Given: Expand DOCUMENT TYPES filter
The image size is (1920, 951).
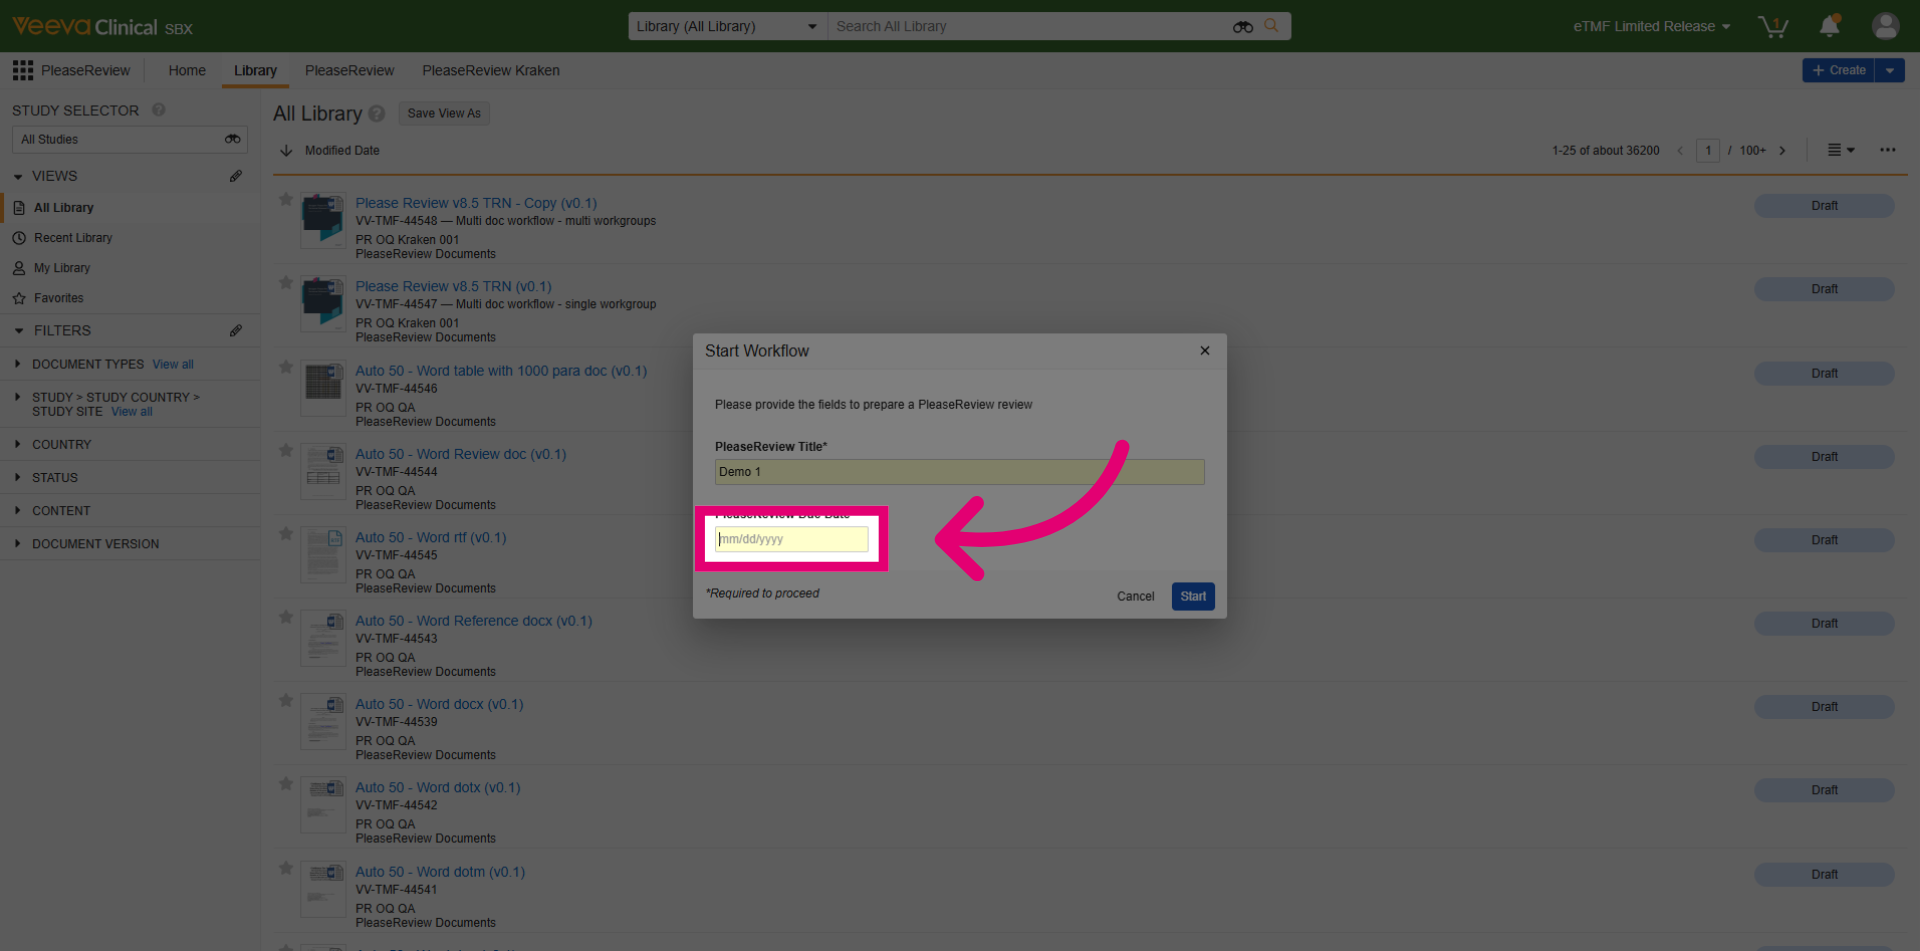Looking at the screenshot, I should click(18, 364).
